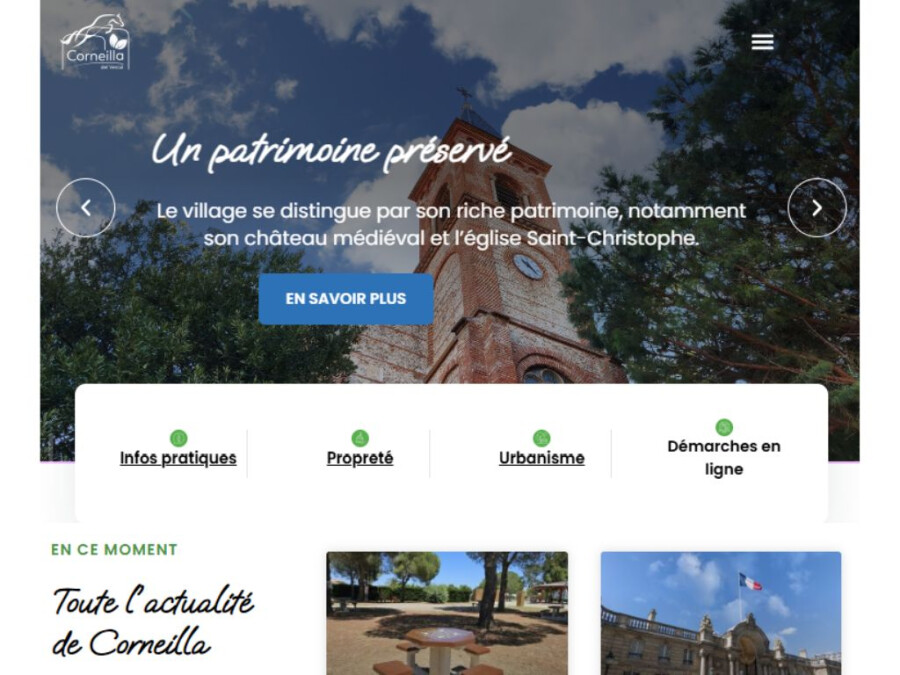The height and width of the screenshot is (675, 900).
Task: Go to the previous carousel slide
Action: tap(86, 208)
